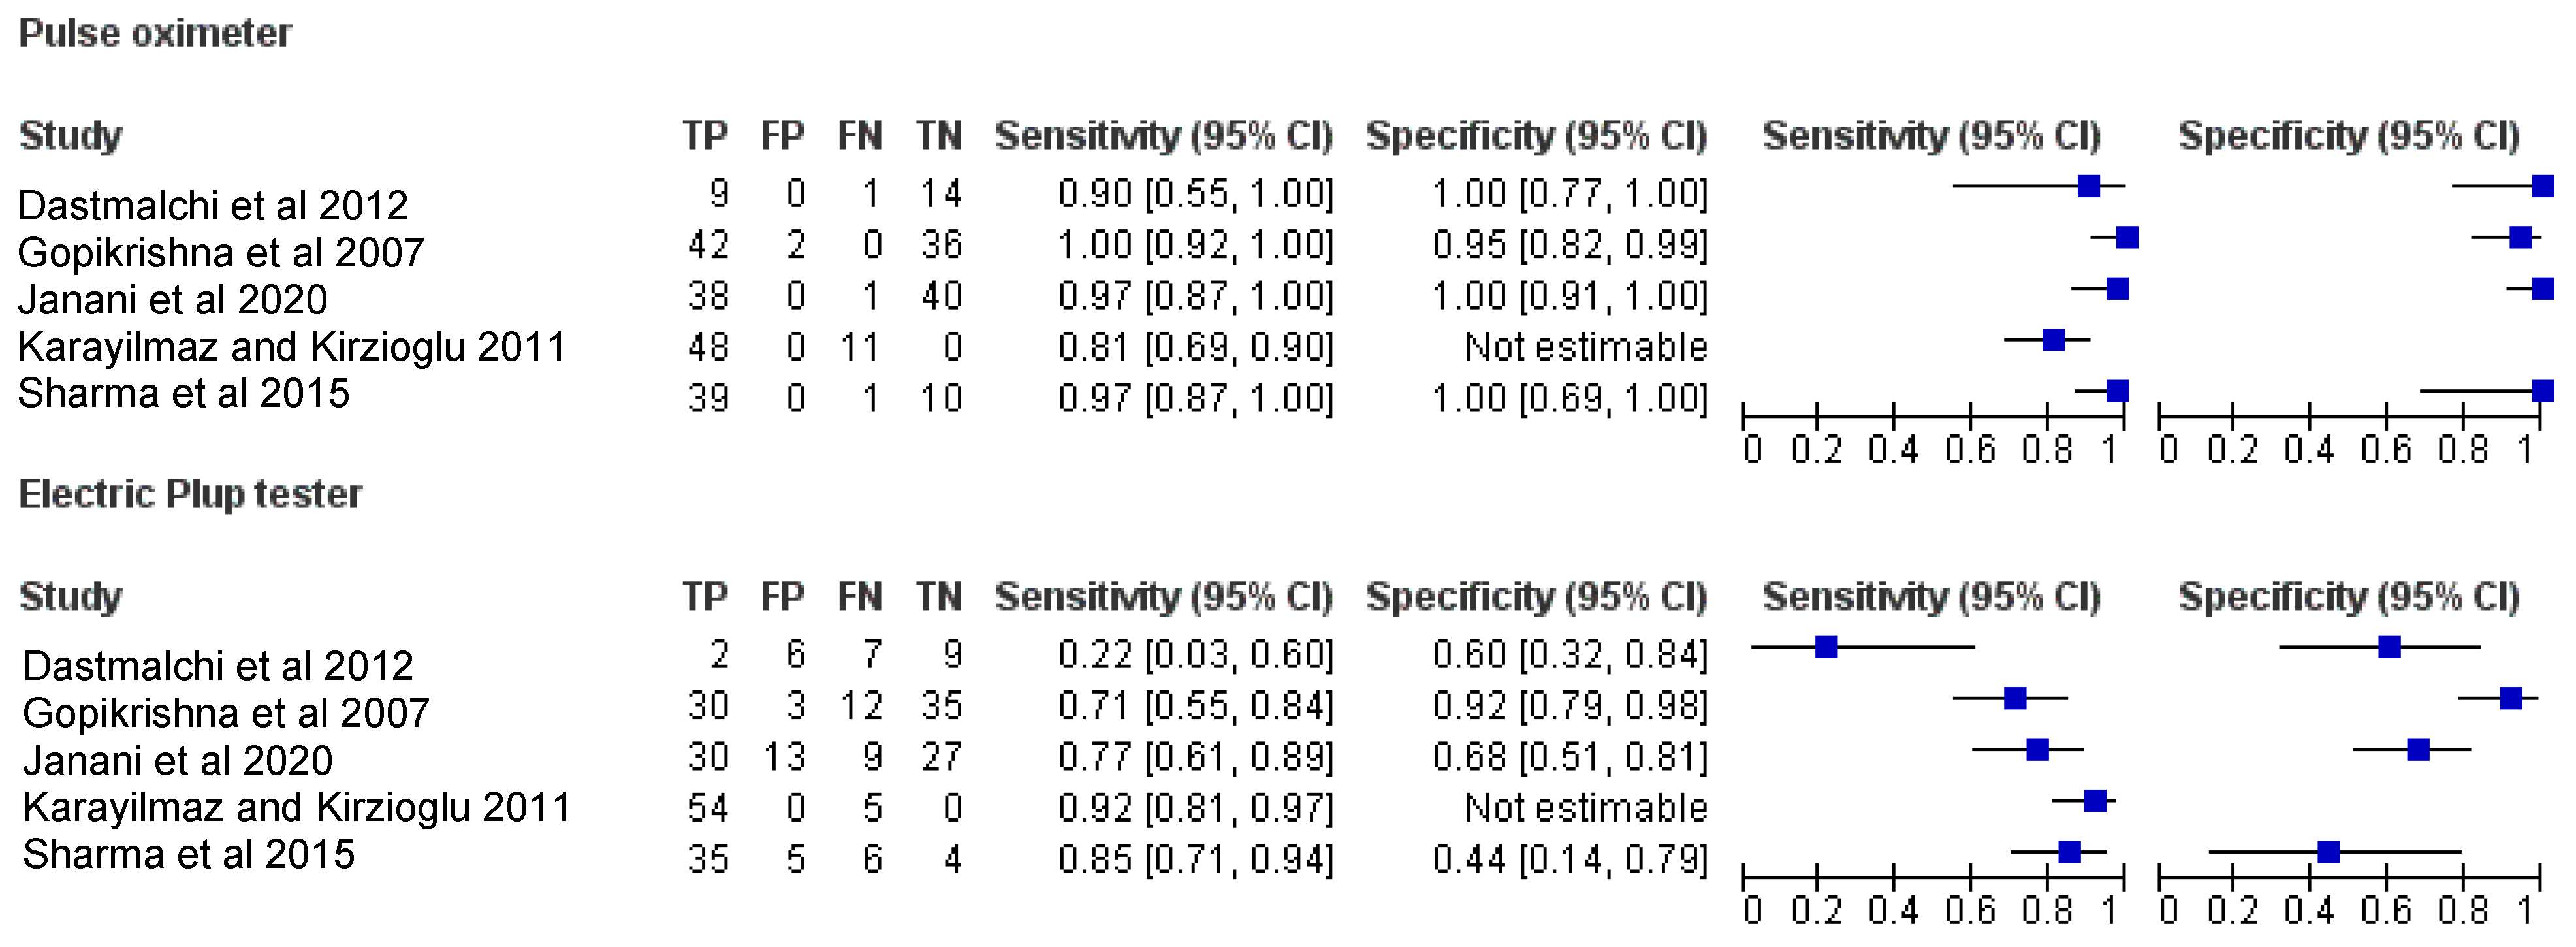
Task: Click Not estimable in the Pulse oximeter table
Action: point(1585,347)
